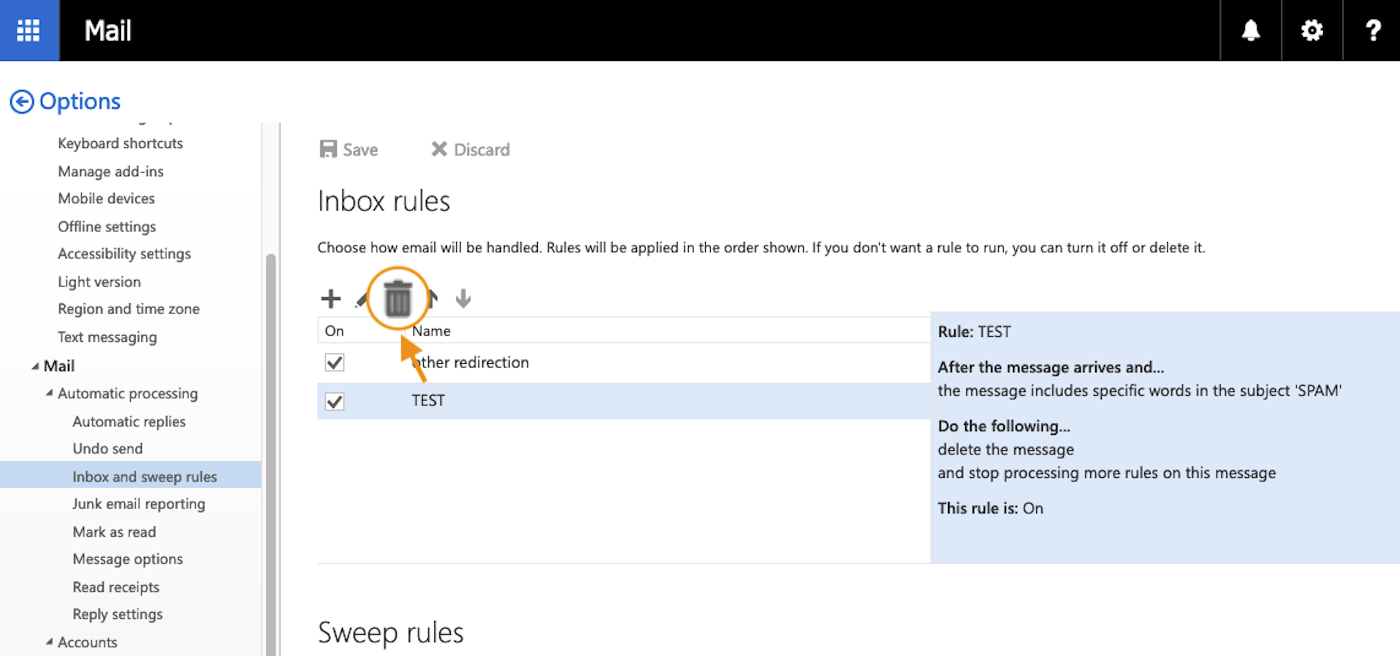Select the 'other redirection' rule row
This screenshot has height=656, width=1400.
pos(600,362)
